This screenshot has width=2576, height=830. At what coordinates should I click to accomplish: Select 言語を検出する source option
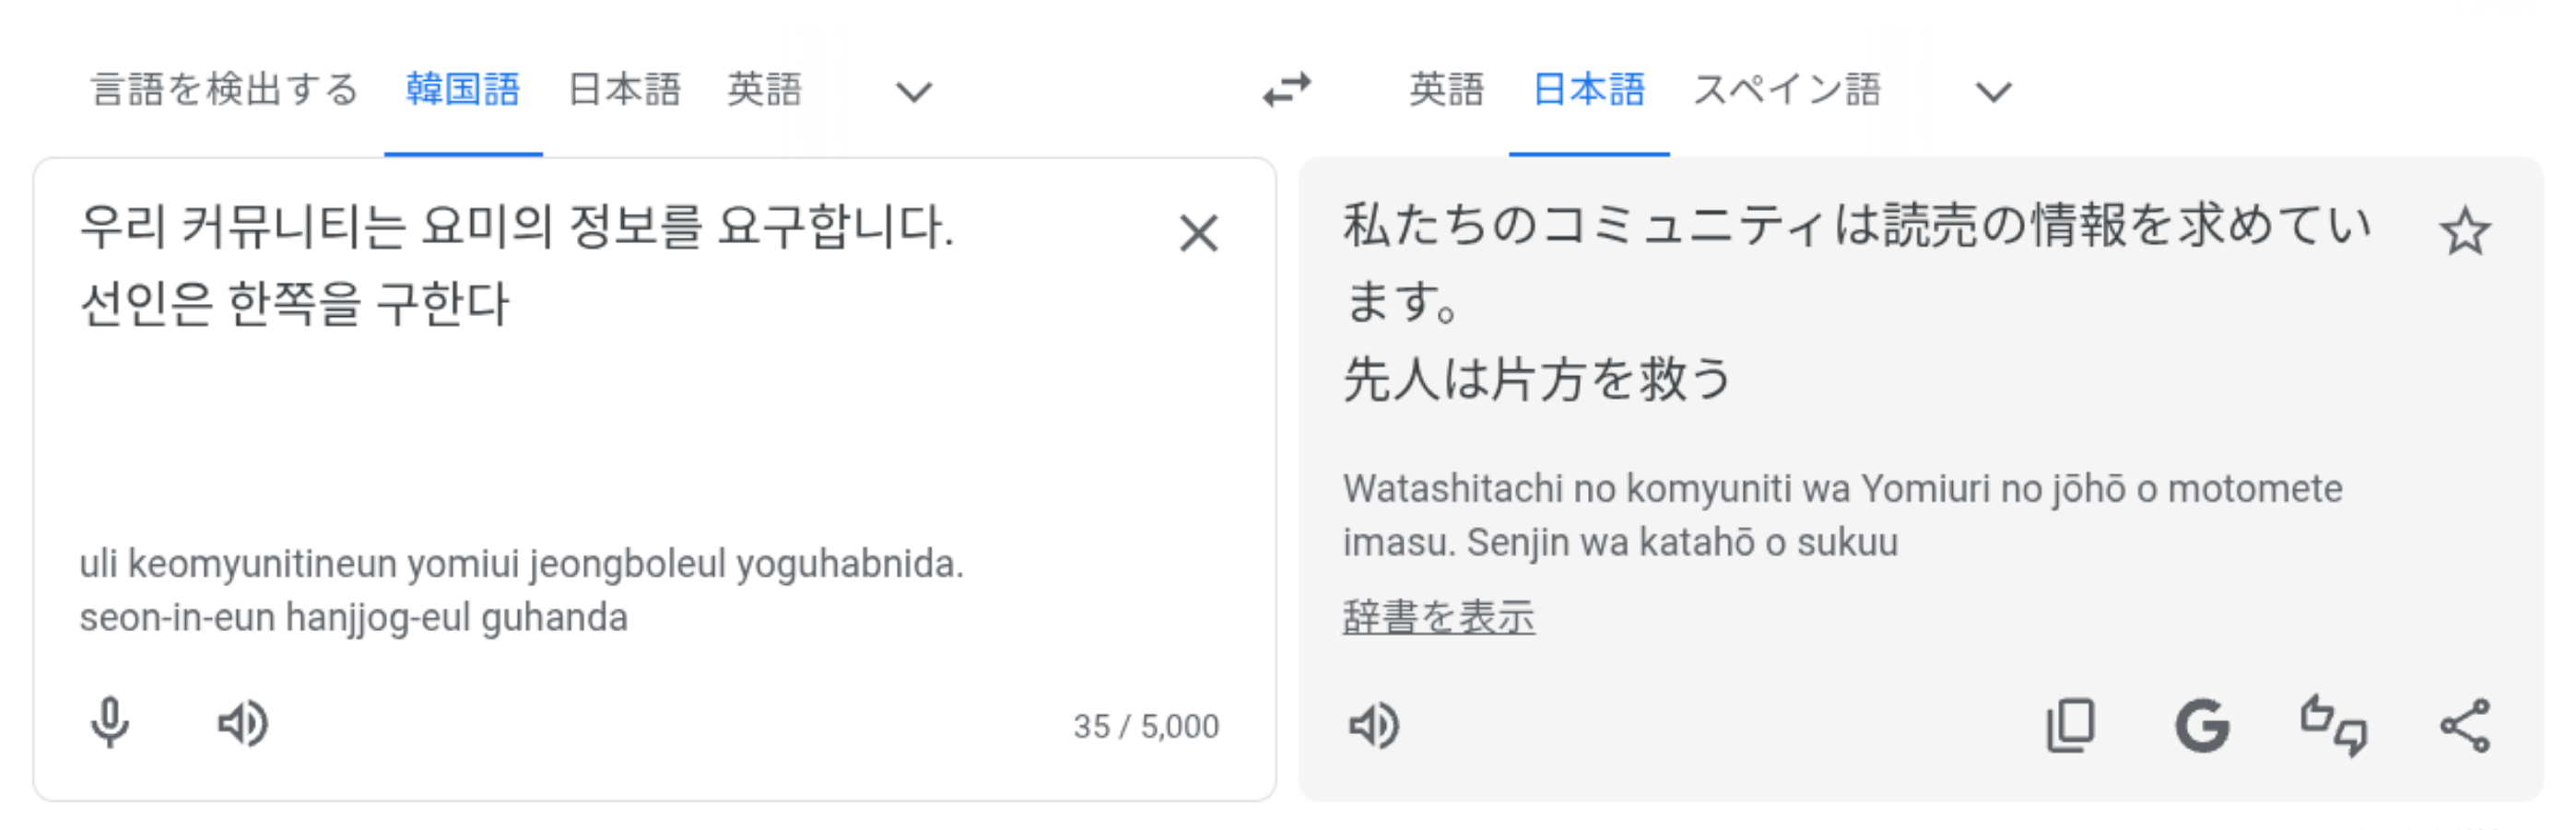click(x=225, y=90)
